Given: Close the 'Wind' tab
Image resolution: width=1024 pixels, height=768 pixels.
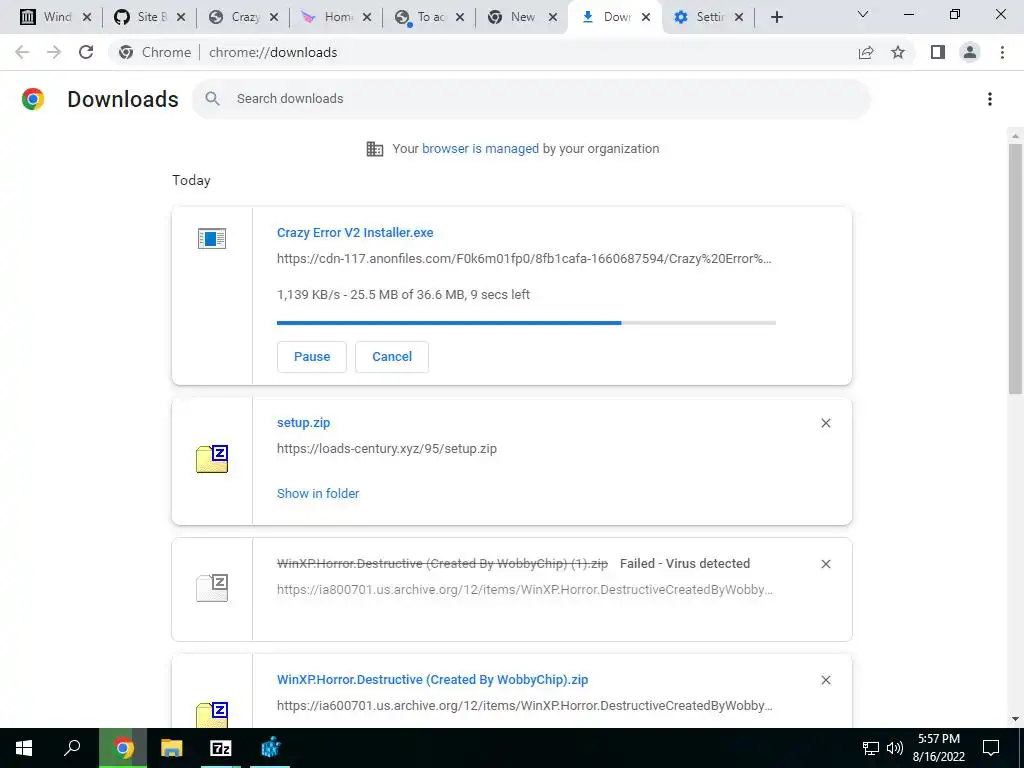Looking at the screenshot, I should pyautogui.click(x=87, y=18).
